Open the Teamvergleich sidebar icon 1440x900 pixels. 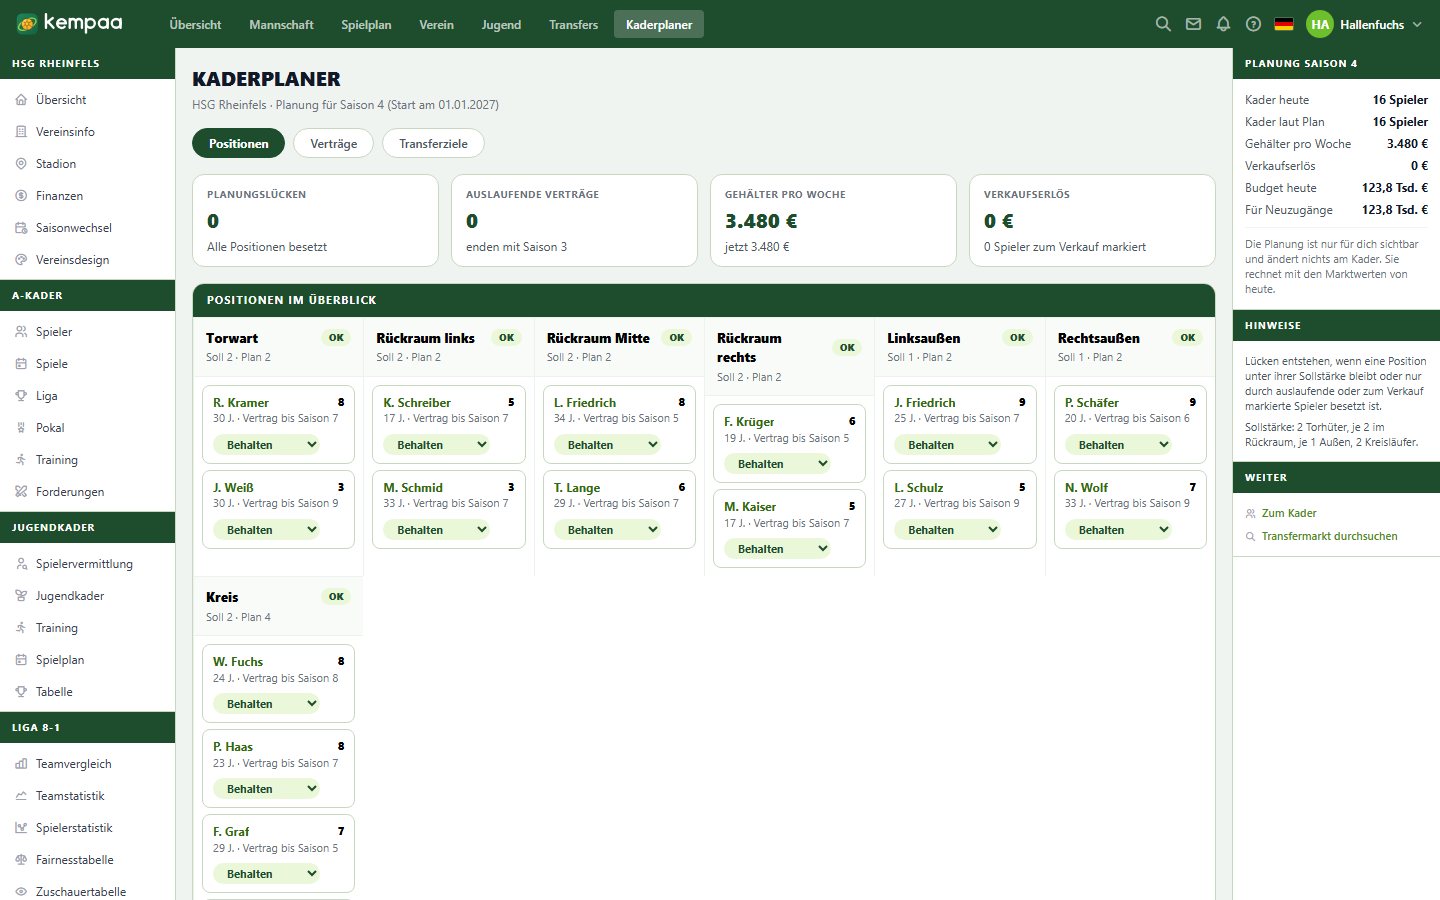(x=21, y=764)
